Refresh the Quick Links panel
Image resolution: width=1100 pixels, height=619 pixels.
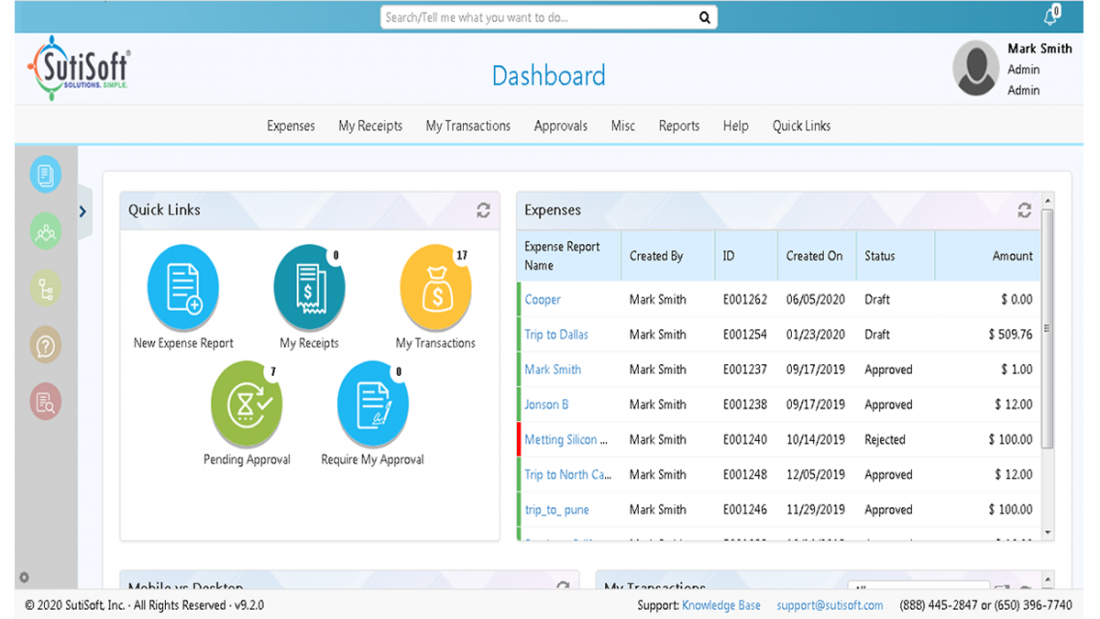483,210
